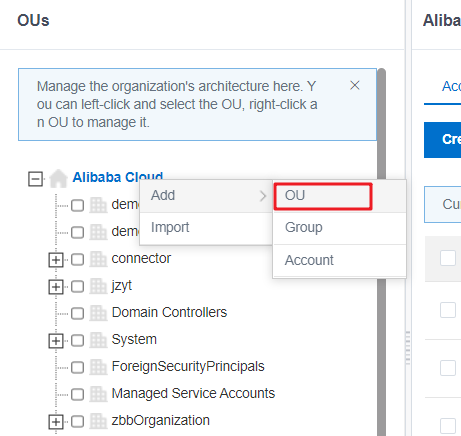461x436 pixels.
Task: Click the blue Cre... button on right panel
Action: coord(442,140)
